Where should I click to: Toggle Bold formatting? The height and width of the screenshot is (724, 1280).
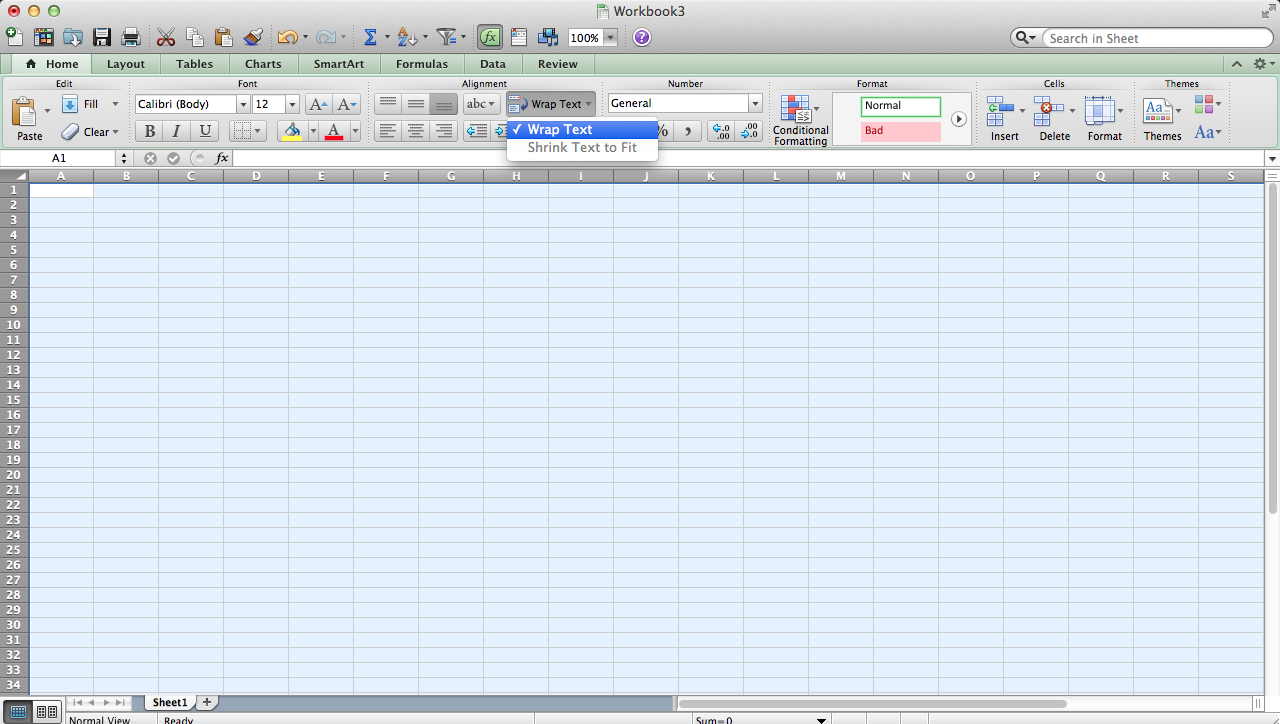click(x=149, y=131)
